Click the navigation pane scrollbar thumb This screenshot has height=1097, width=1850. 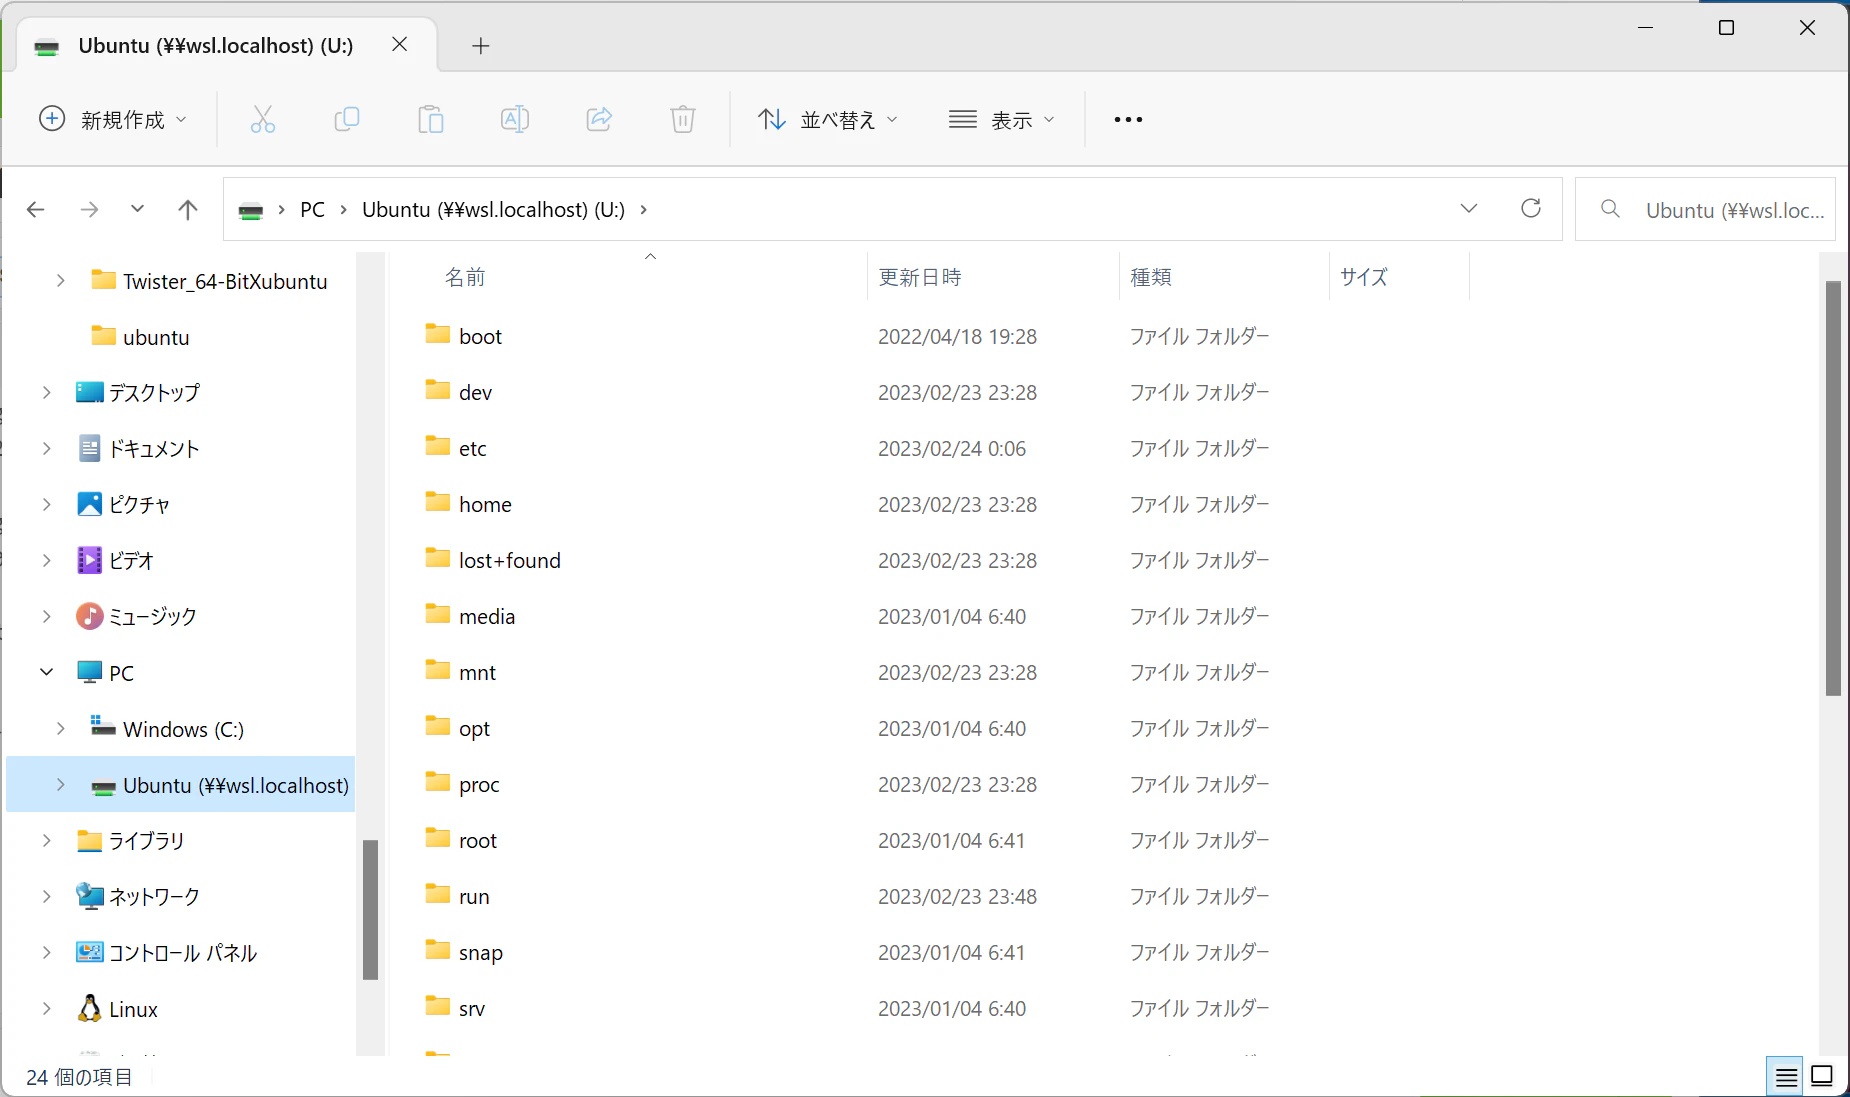pyautogui.click(x=370, y=909)
